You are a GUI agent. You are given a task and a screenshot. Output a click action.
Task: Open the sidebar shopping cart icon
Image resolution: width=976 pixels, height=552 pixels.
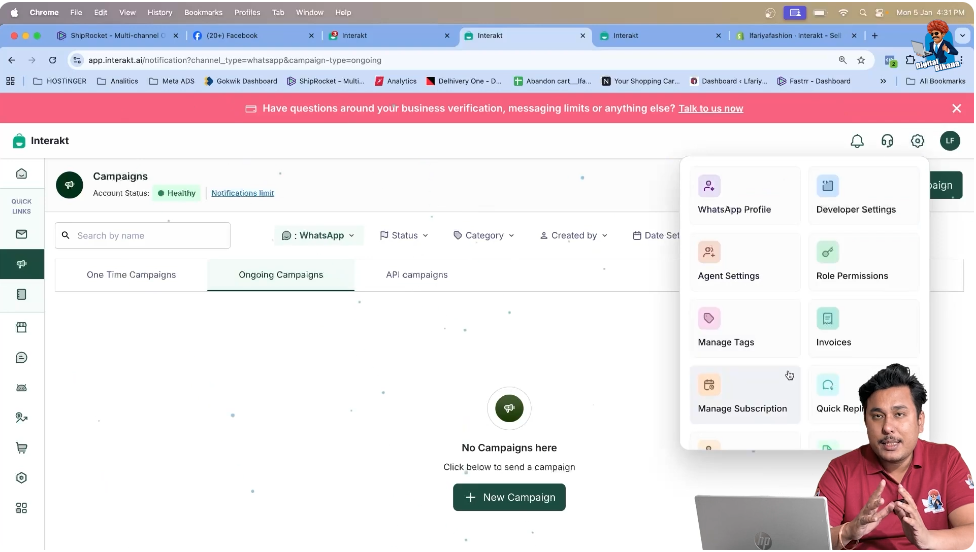tap(22, 447)
